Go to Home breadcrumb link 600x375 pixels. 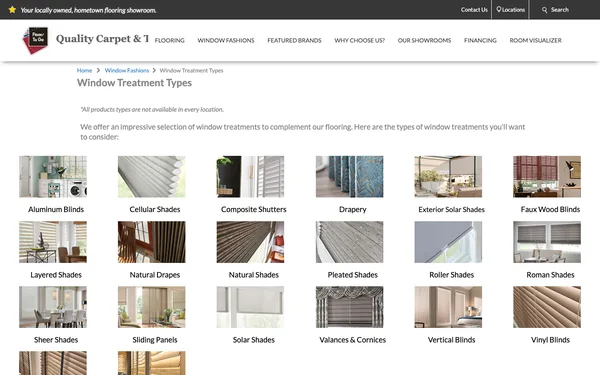tap(84, 70)
